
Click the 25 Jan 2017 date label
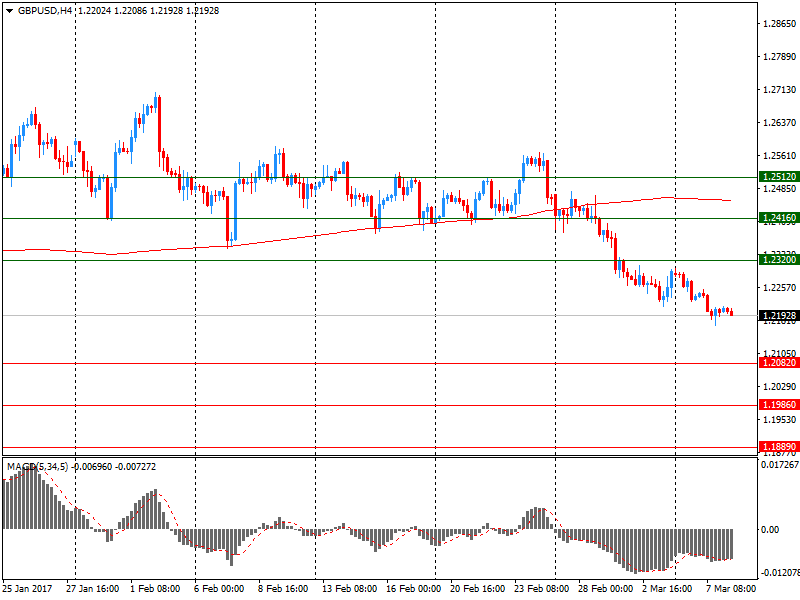27,589
